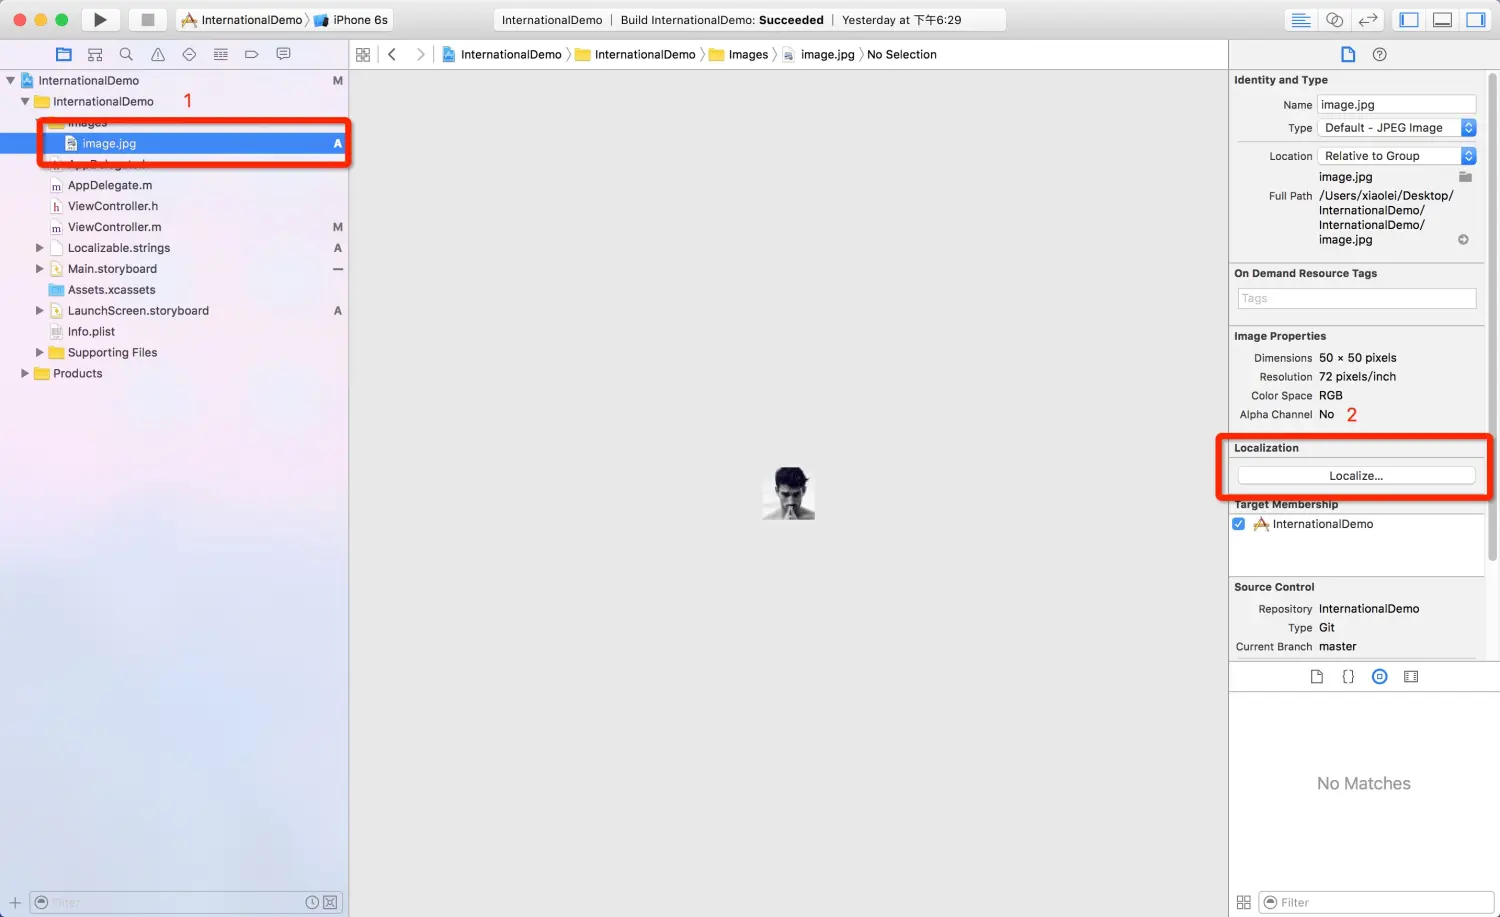The width and height of the screenshot is (1500, 917).
Task: Open the Object library
Action: tap(1380, 677)
